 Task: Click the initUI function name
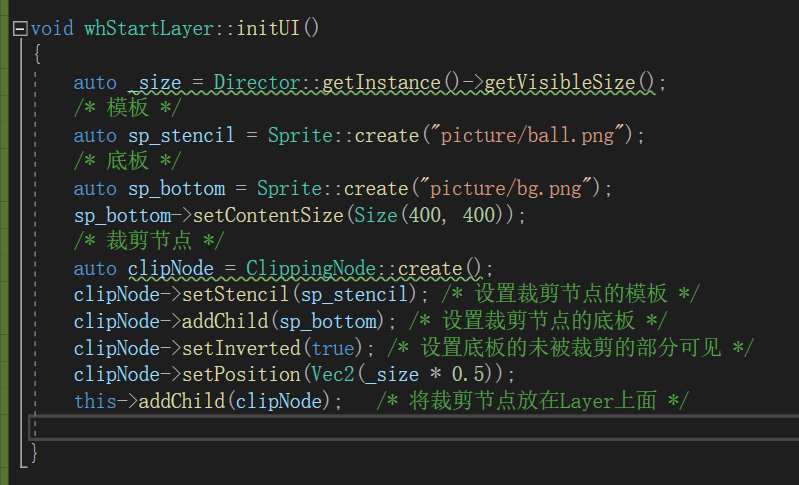click(x=268, y=28)
